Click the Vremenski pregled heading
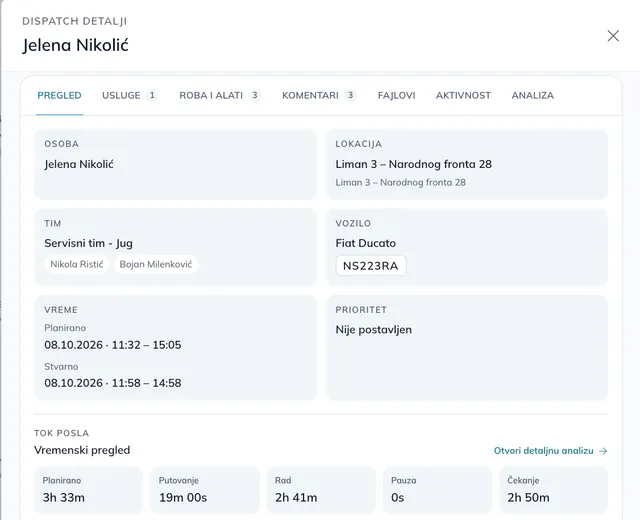 [x=82, y=450]
